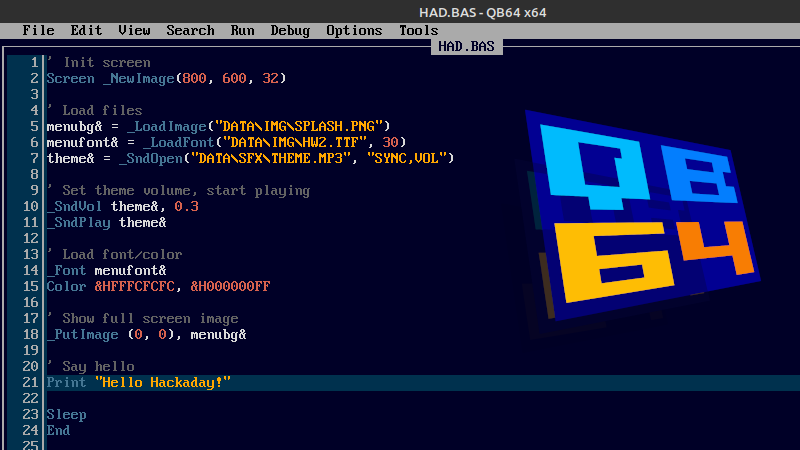Click the Print "Hello Hackaday!" line

pos(138,383)
